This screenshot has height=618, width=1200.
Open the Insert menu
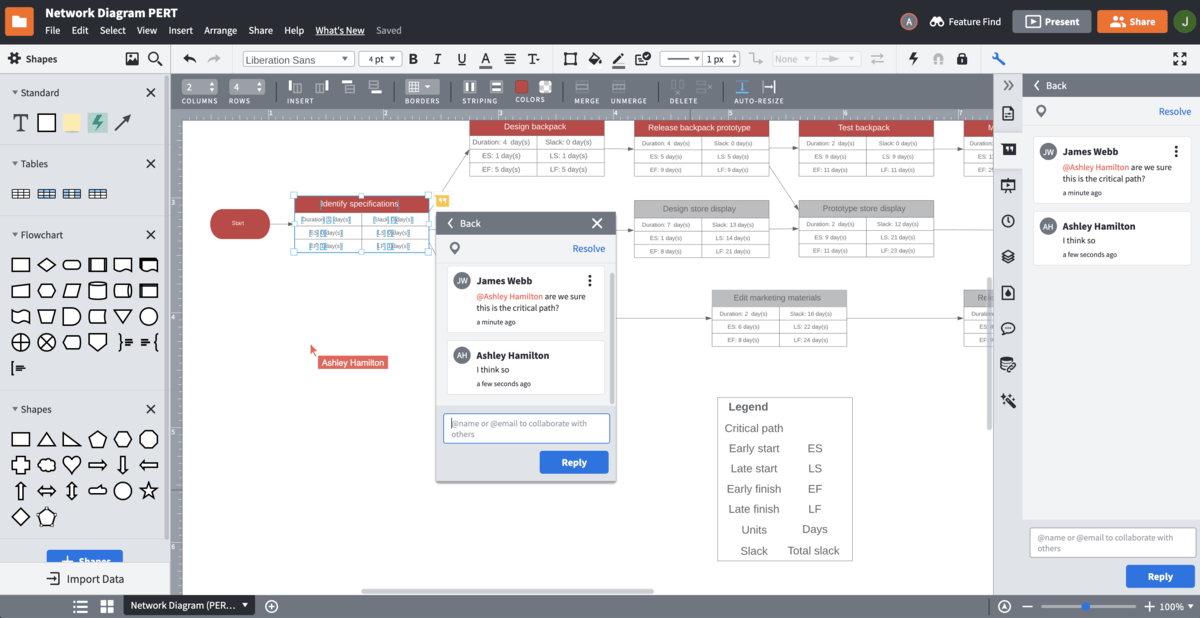coord(180,31)
